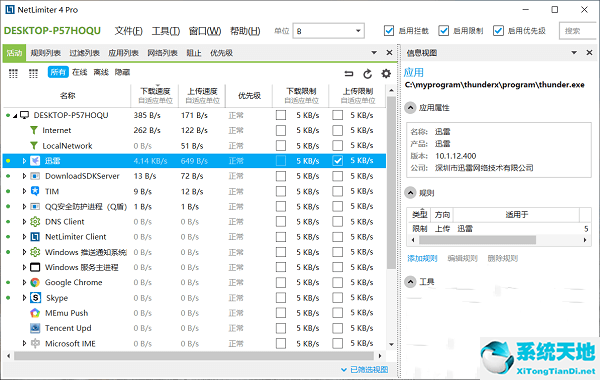Expand the 迅雷 tree row
The height and width of the screenshot is (380, 600).
click(24, 161)
